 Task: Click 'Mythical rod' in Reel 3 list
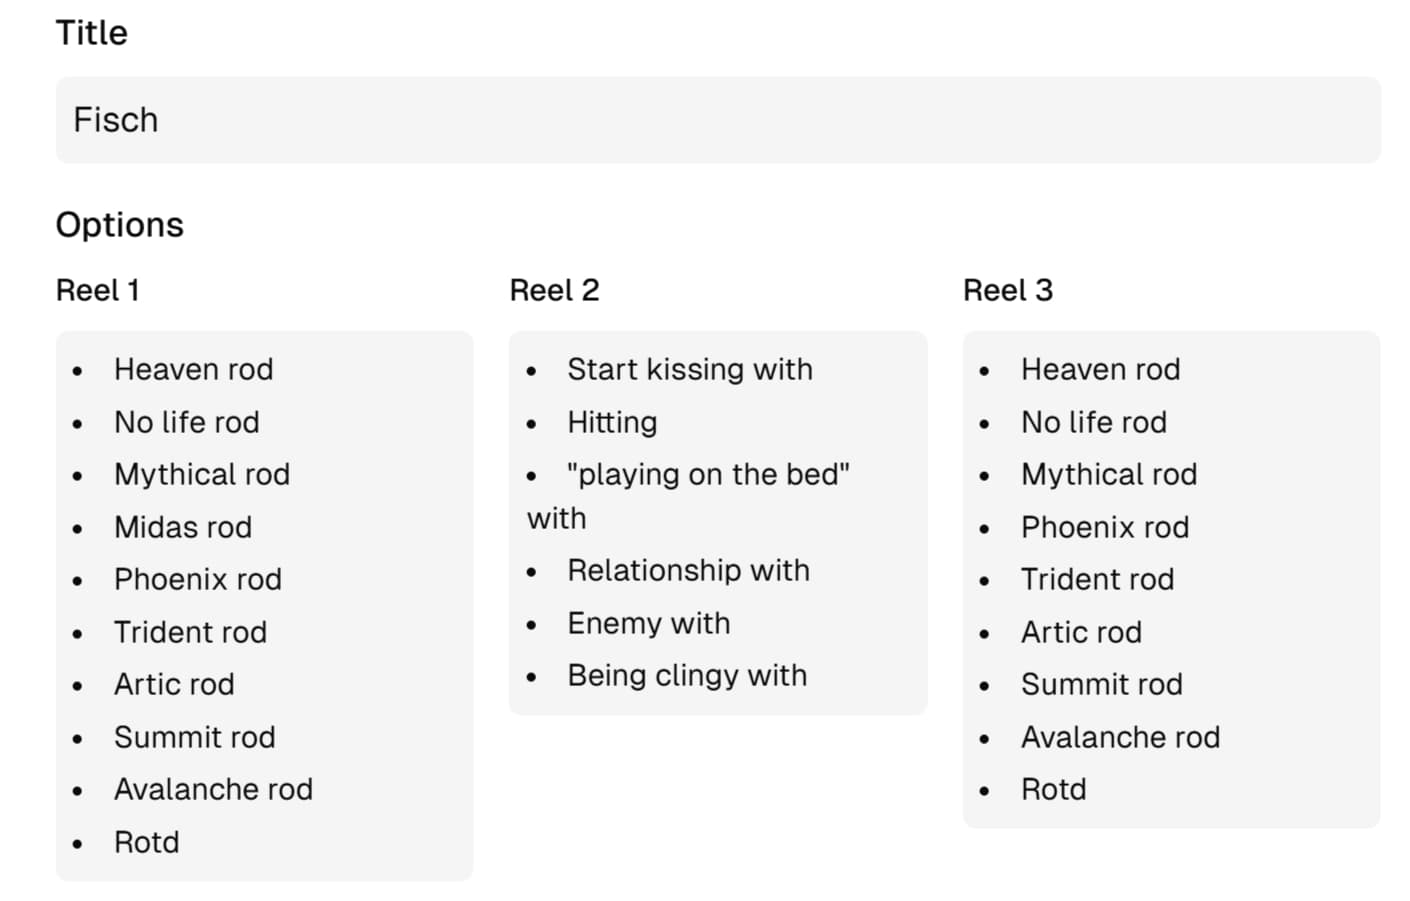coord(1108,474)
